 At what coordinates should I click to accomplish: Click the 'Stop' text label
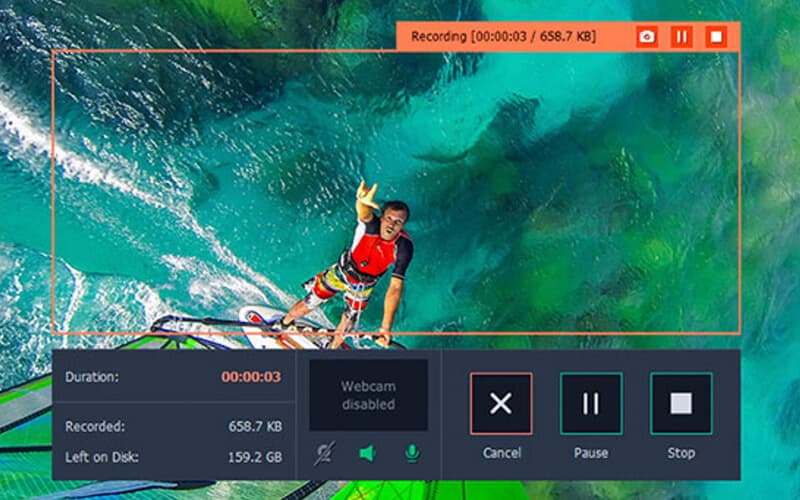tap(681, 453)
